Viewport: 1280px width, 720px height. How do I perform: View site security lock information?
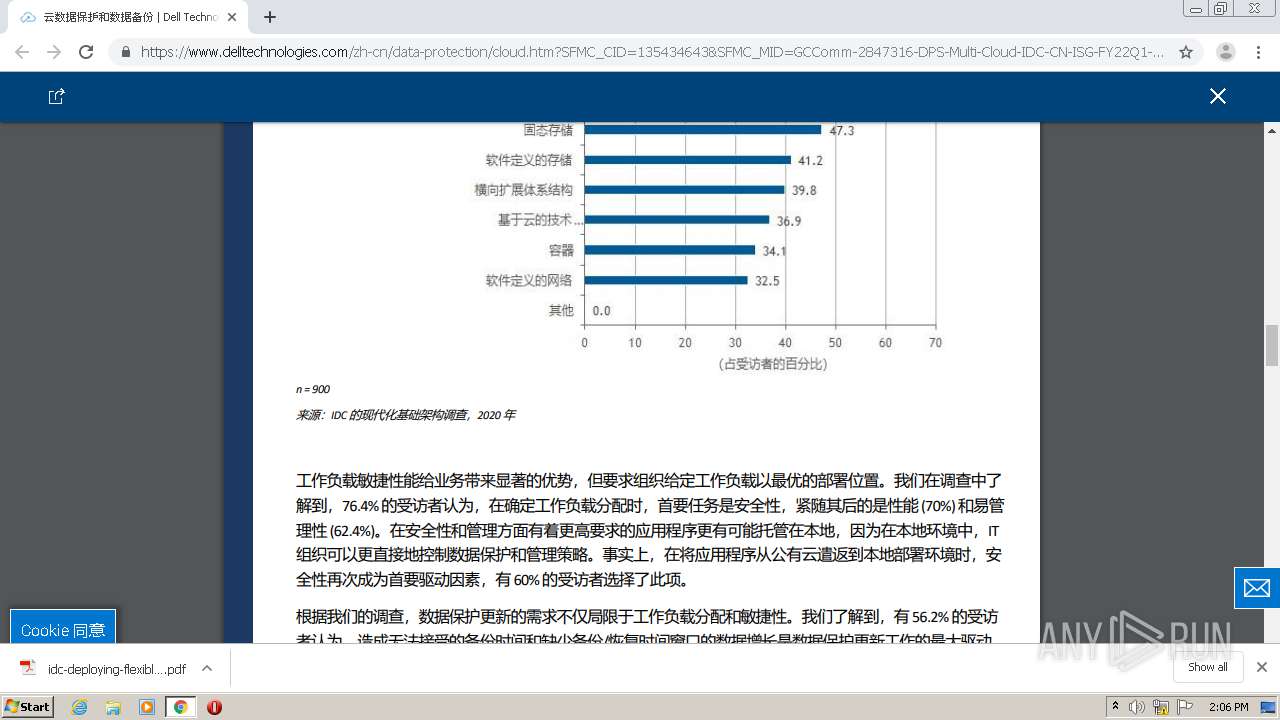click(125, 52)
